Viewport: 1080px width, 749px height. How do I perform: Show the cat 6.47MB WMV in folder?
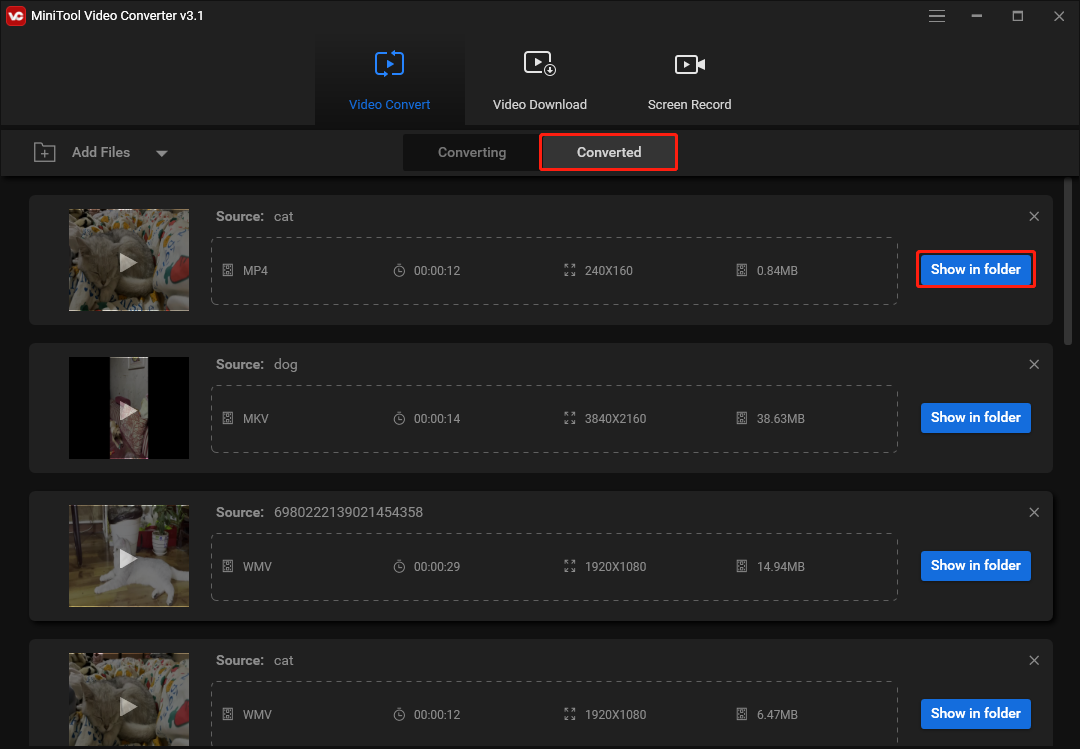(975, 714)
